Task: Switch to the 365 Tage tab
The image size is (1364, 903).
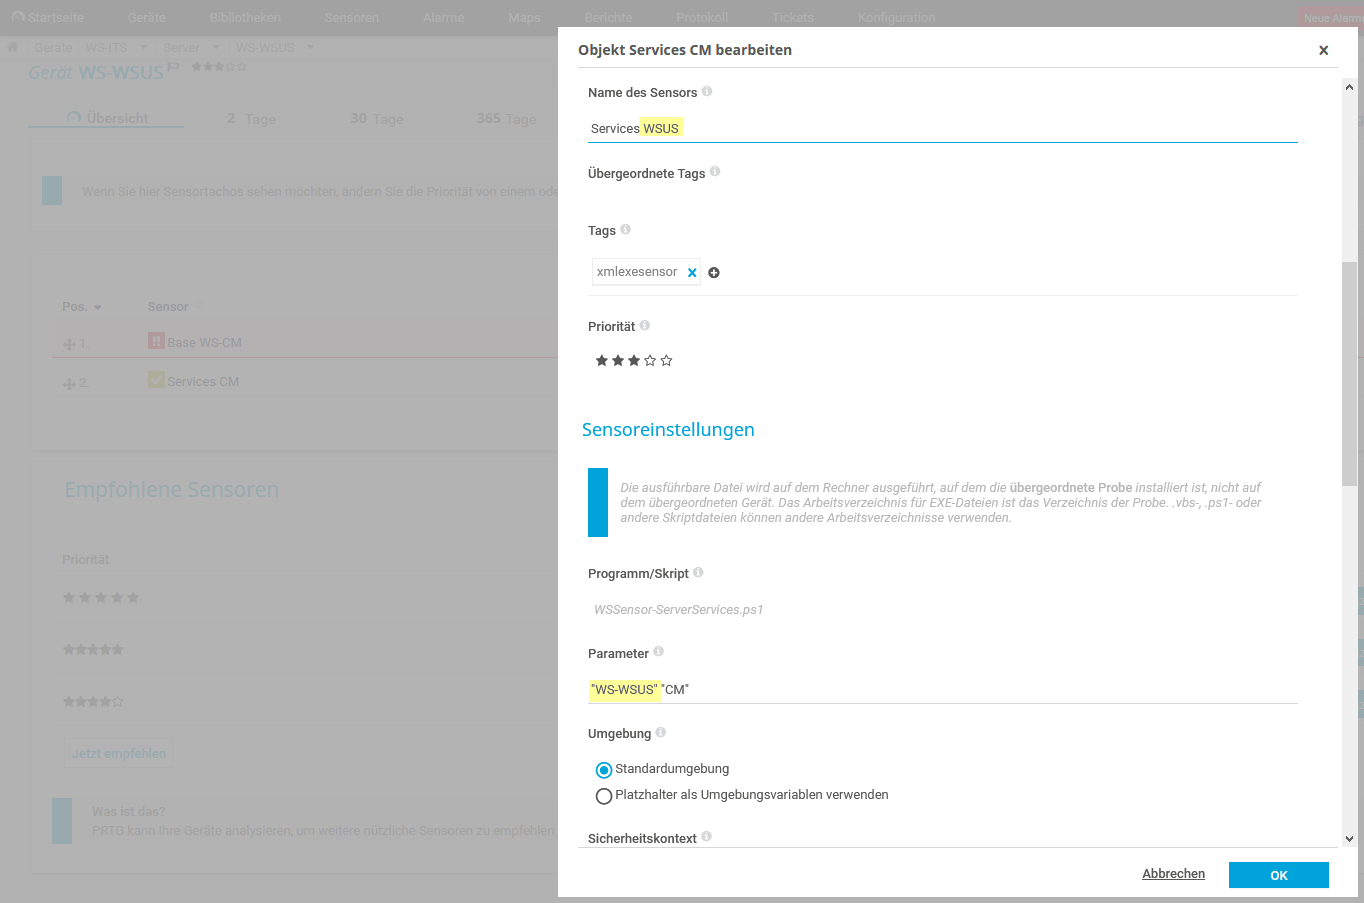Action: 507,118
